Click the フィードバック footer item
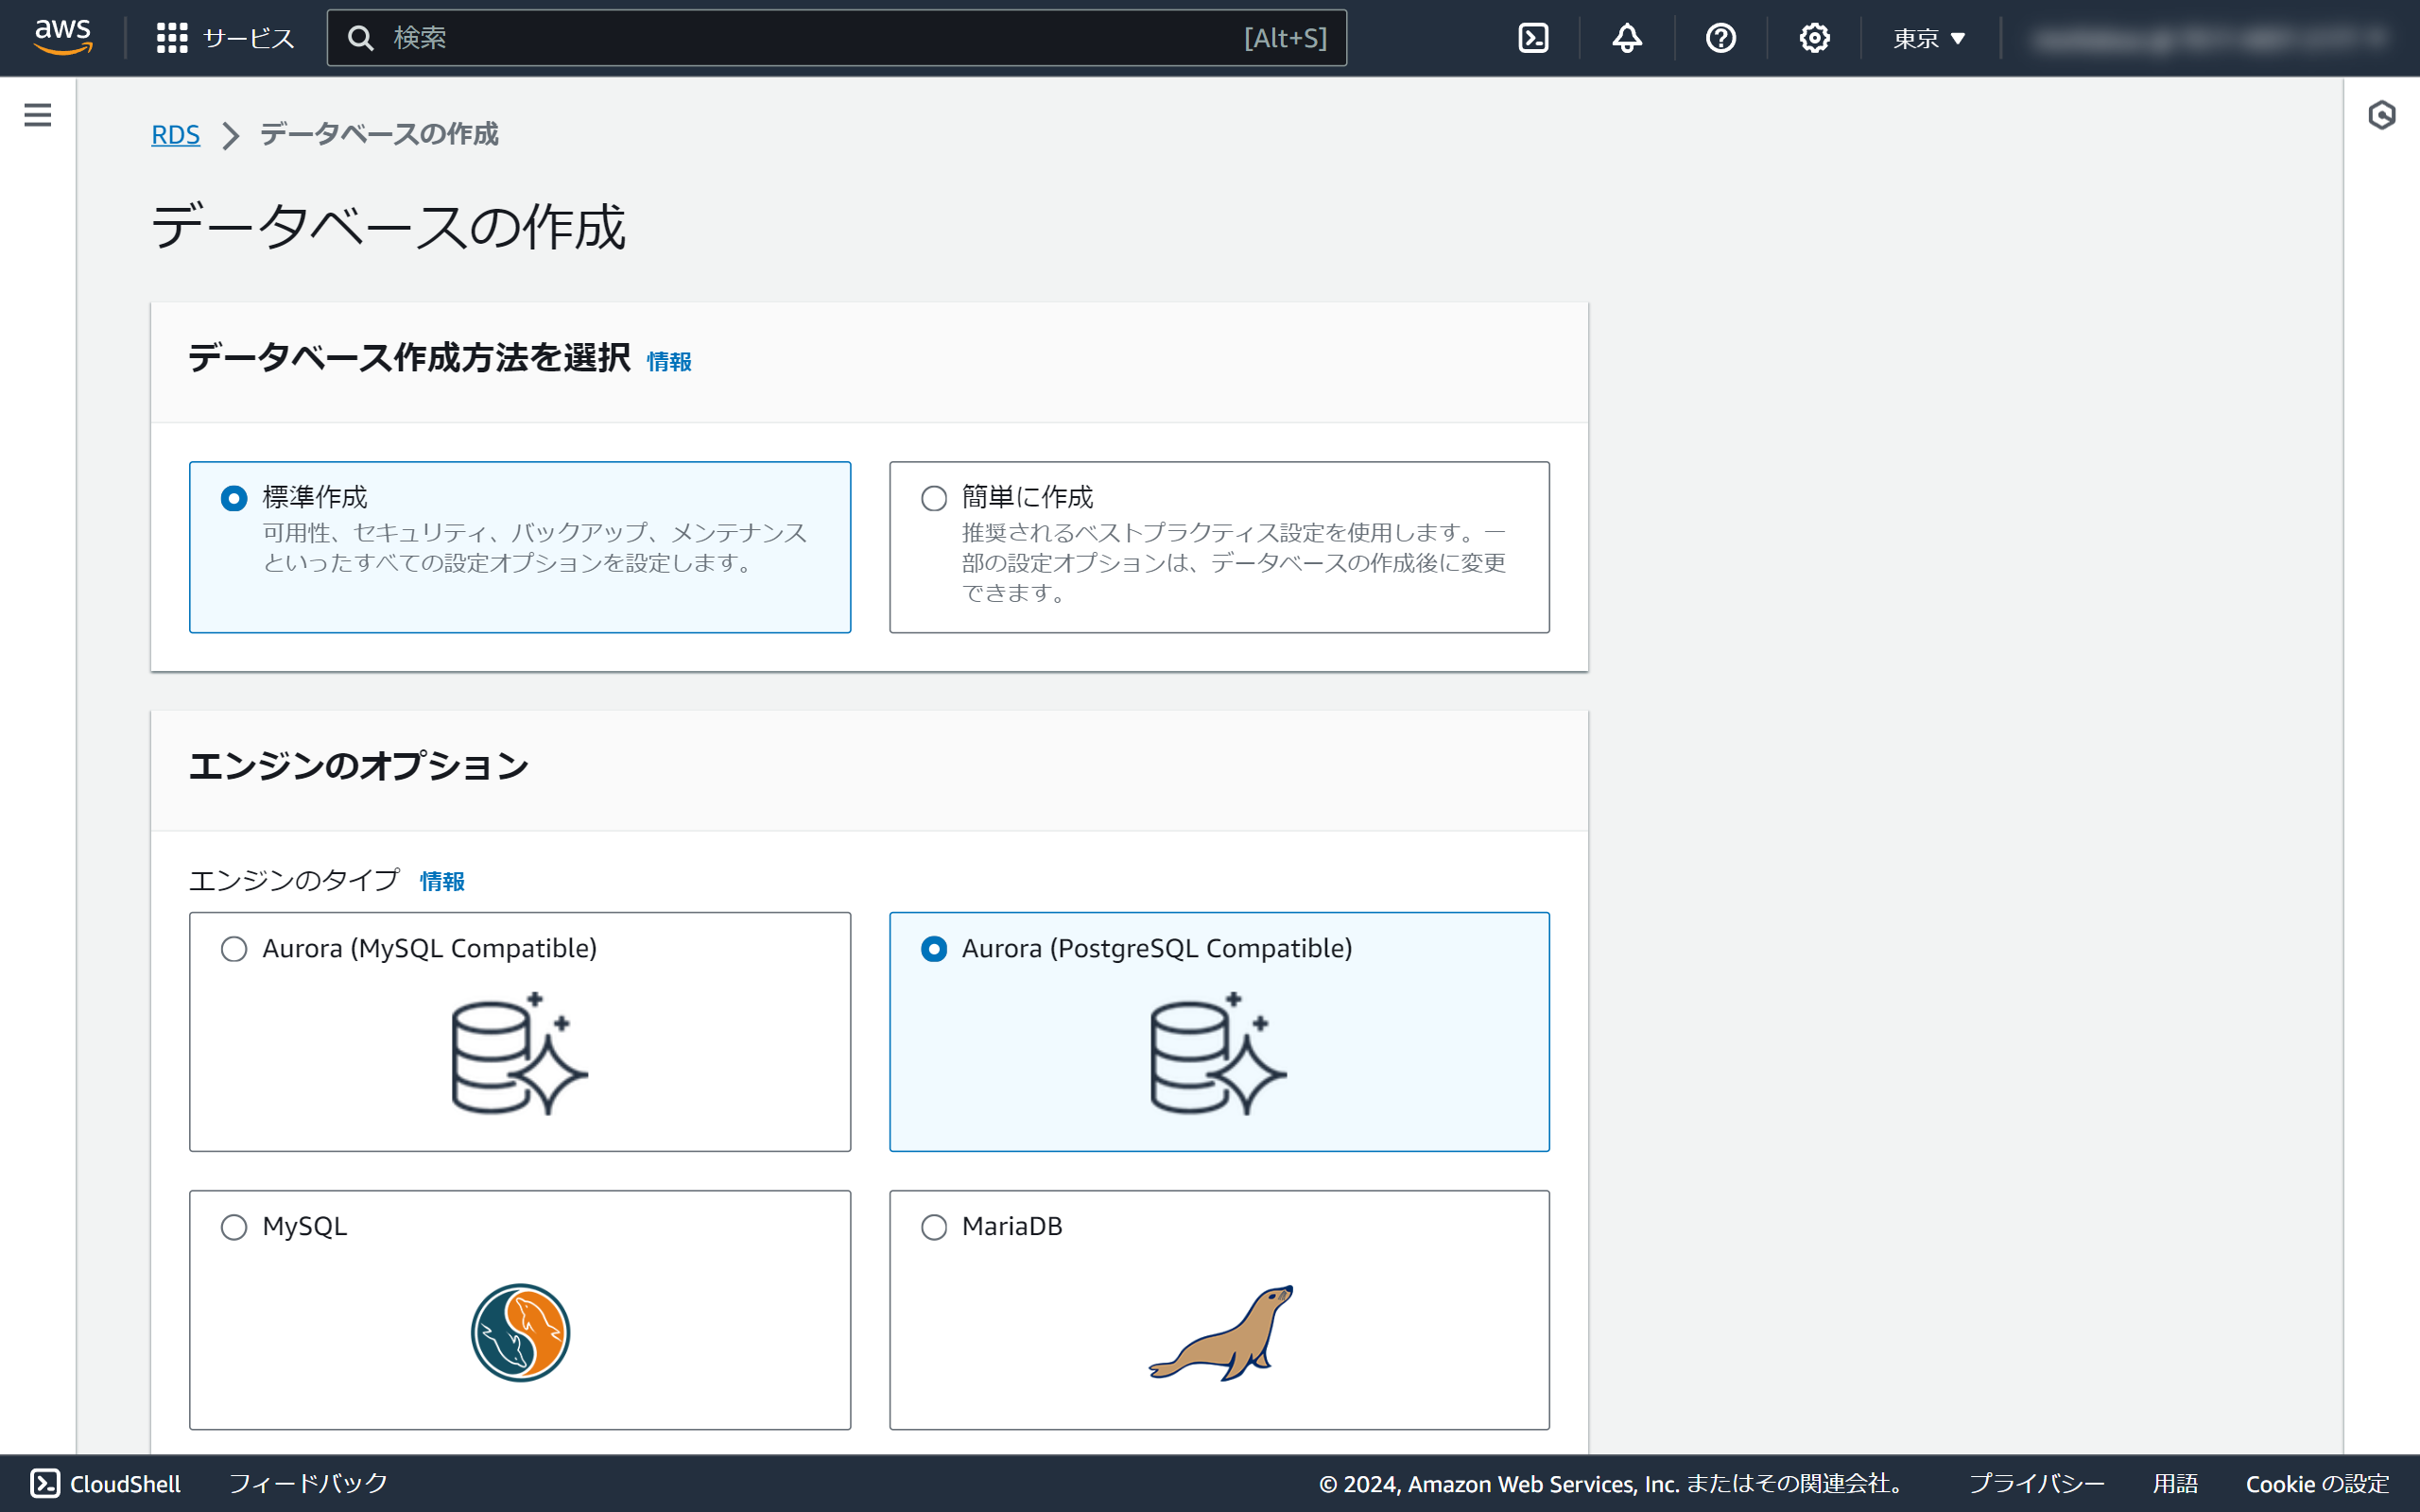This screenshot has width=2420, height=1512. 308,1483
